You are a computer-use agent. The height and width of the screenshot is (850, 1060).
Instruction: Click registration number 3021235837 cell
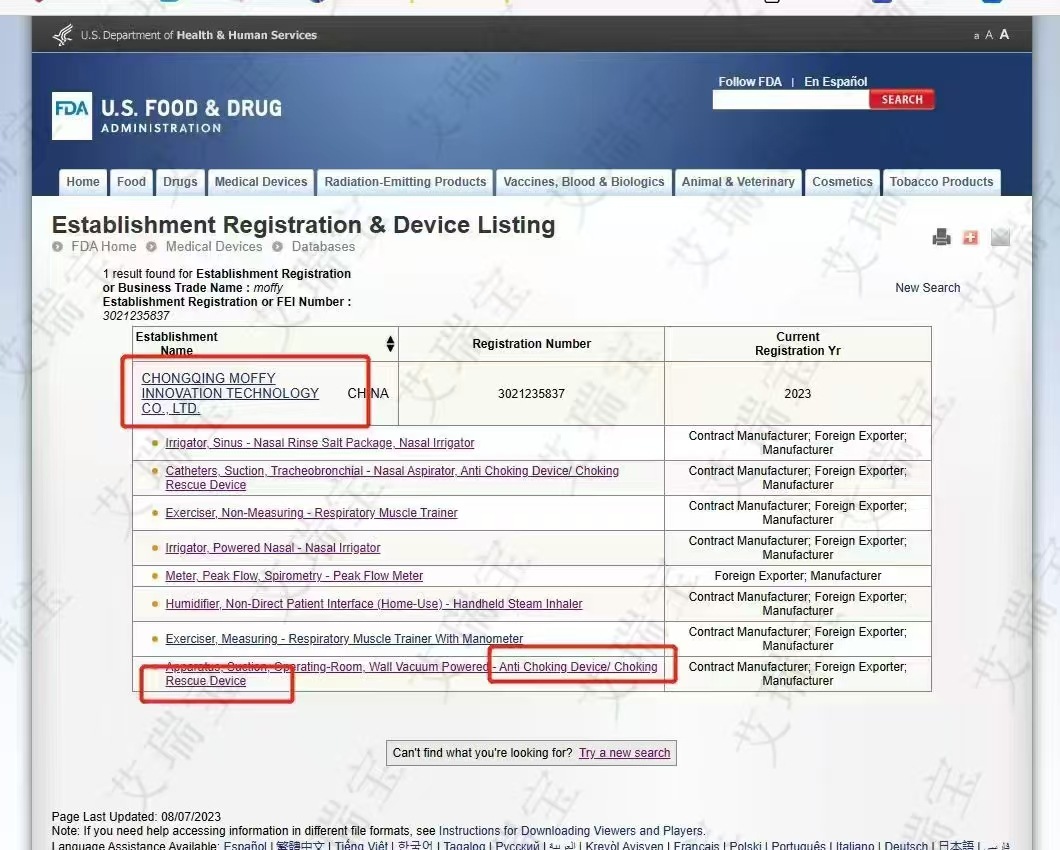coord(531,394)
